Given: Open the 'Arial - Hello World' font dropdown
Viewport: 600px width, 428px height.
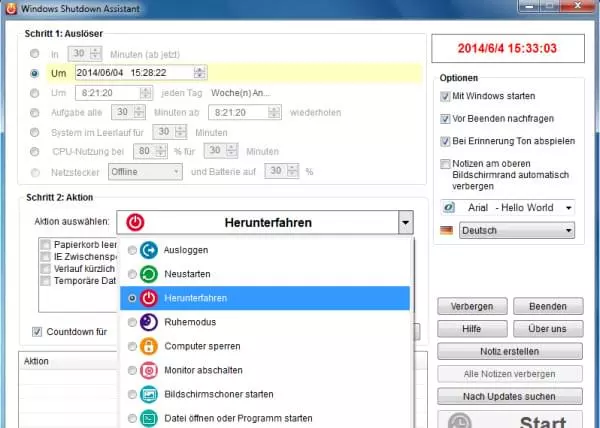Looking at the screenshot, I should pyautogui.click(x=507, y=208).
